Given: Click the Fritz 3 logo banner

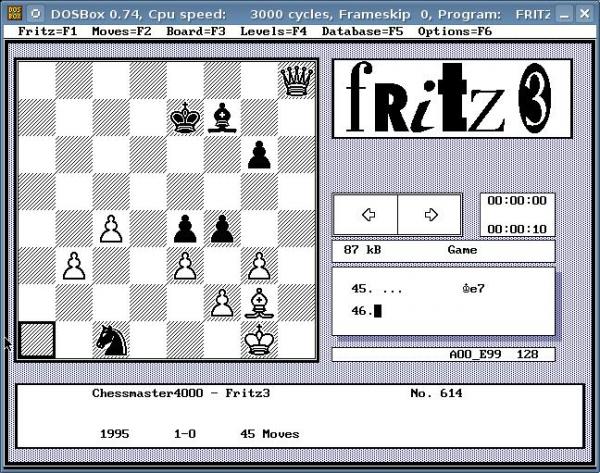Looking at the screenshot, I should coord(452,99).
